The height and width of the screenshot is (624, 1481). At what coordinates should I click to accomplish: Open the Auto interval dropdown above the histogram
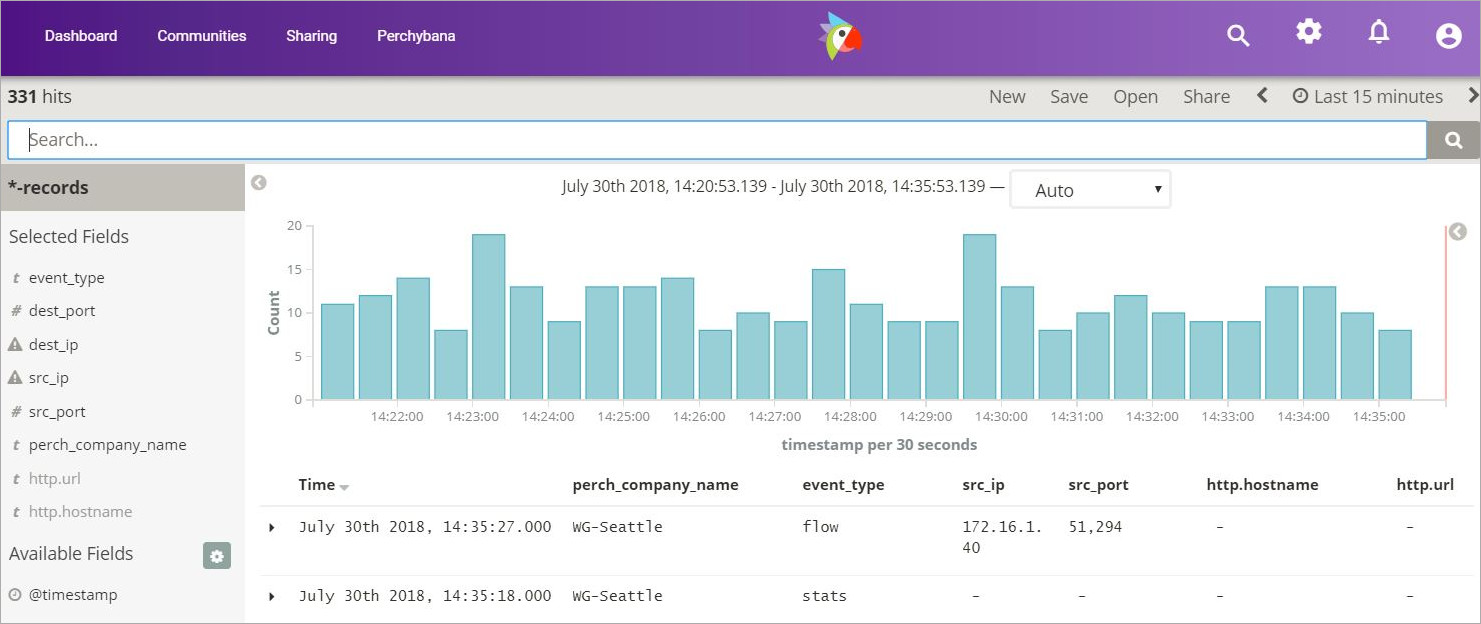coord(1089,189)
